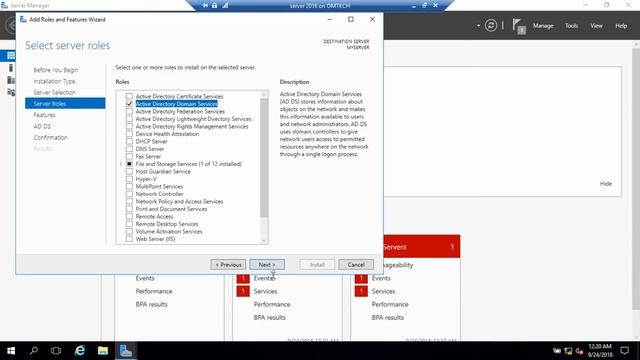The width and height of the screenshot is (640, 360).
Task: Select Host Guardian Service role text
Action: tap(163, 171)
